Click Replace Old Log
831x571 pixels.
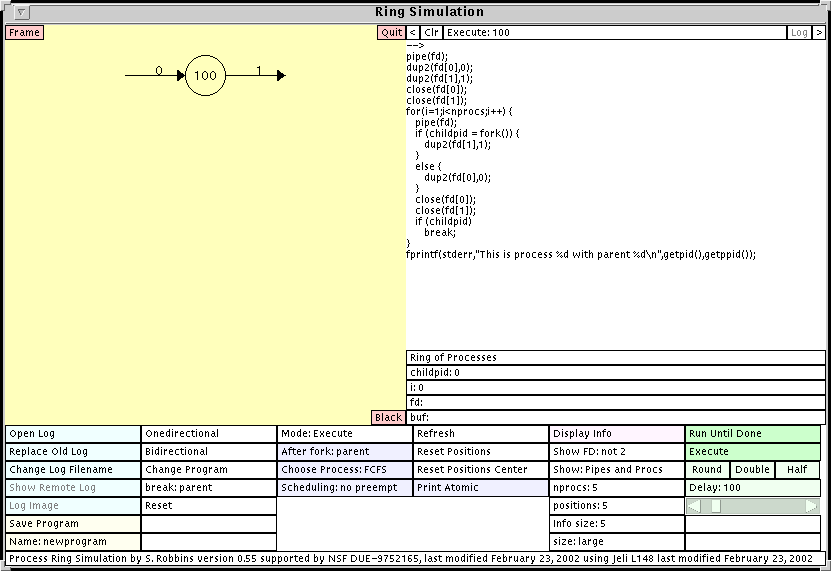click(x=73, y=452)
